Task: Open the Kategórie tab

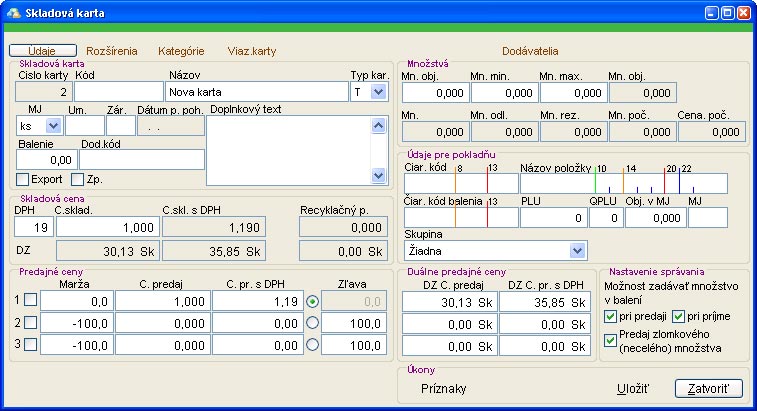Action: click(180, 50)
